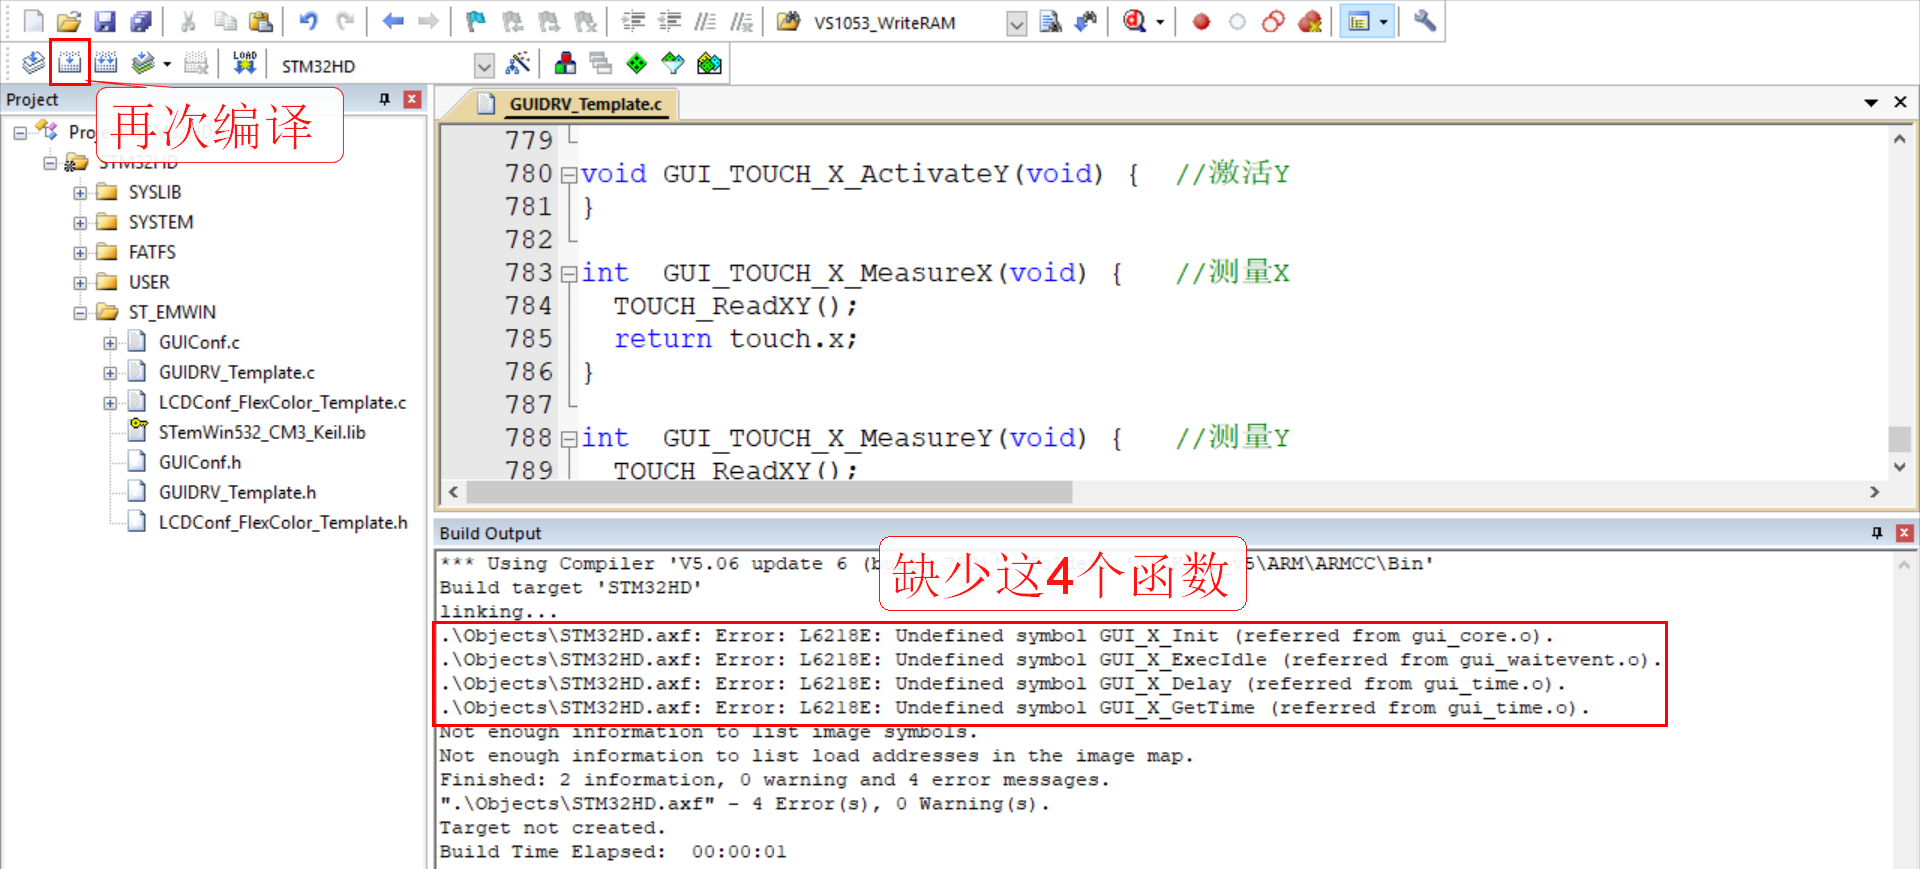
Task: Save the current file
Action: click(x=104, y=21)
